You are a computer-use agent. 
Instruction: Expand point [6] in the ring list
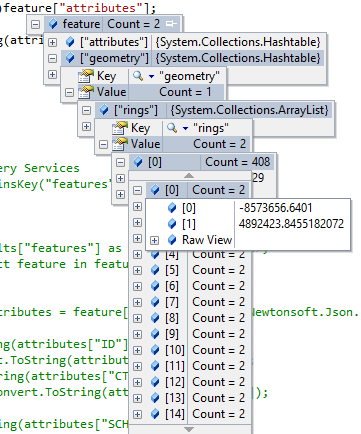137,286
